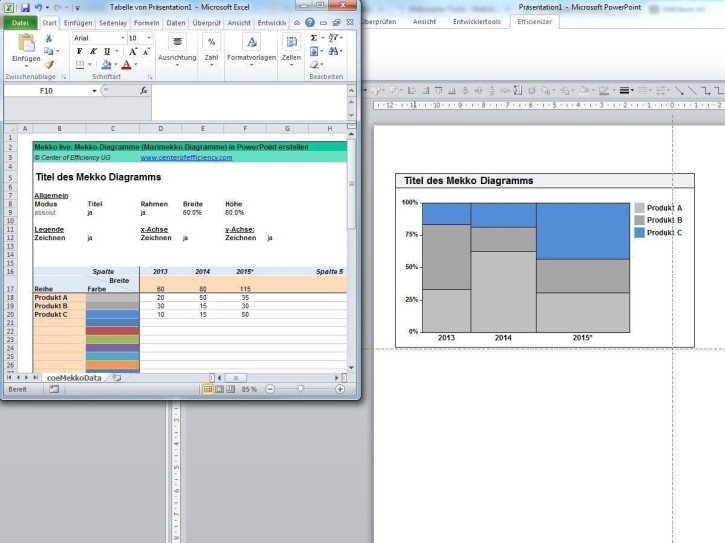Expand the Formatvorlagen dropdown
This screenshot has width=725, height=543.
pos(252,65)
